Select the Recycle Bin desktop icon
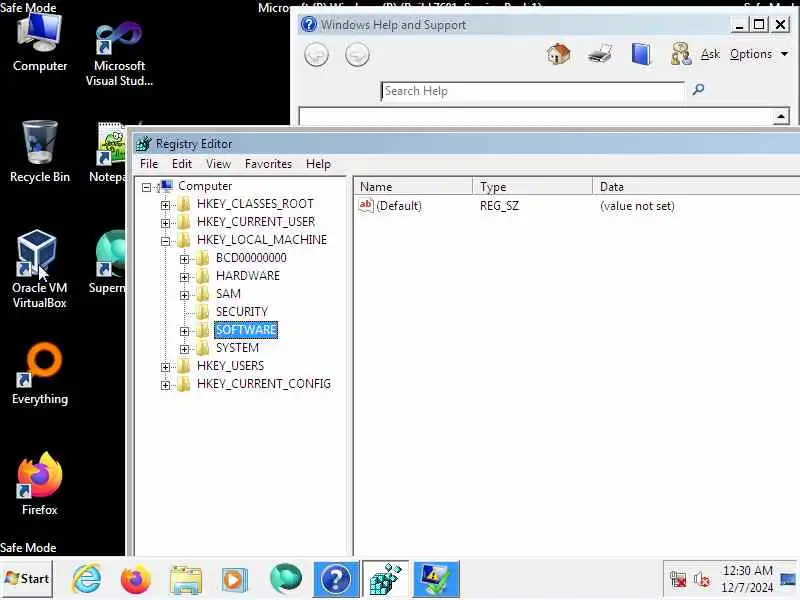 [x=40, y=152]
